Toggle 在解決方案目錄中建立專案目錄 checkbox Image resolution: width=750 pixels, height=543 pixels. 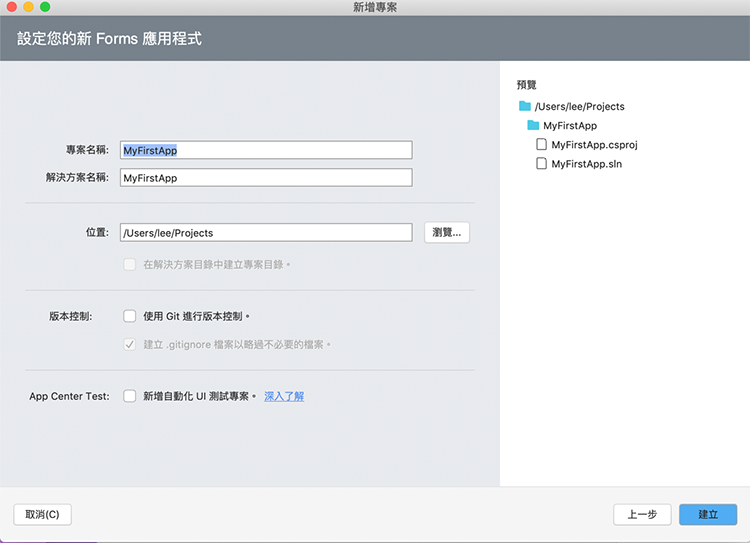pyautogui.click(x=130, y=264)
